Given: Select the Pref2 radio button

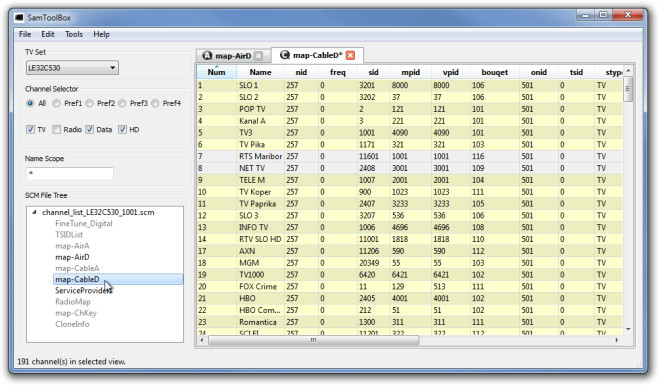Looking at the screenshot, I should (89, 103).
